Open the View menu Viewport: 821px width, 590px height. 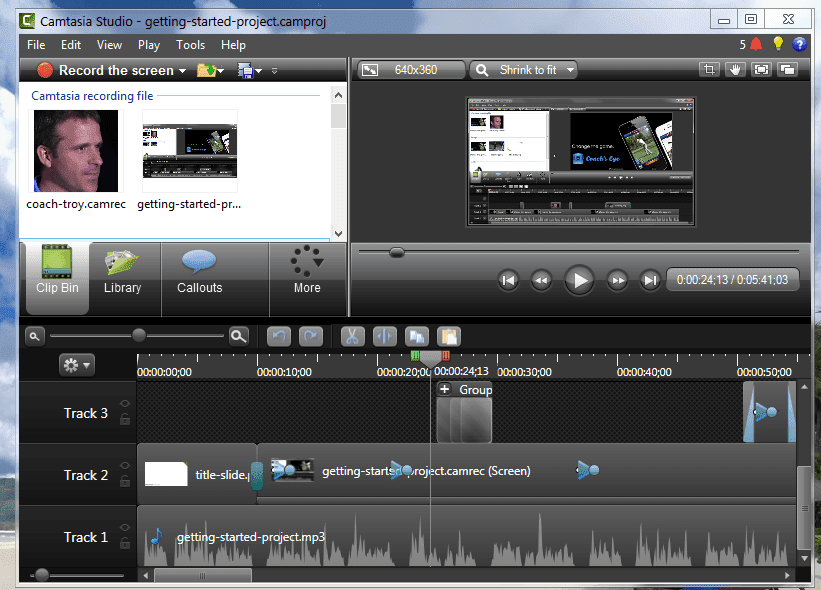[109, 45]
